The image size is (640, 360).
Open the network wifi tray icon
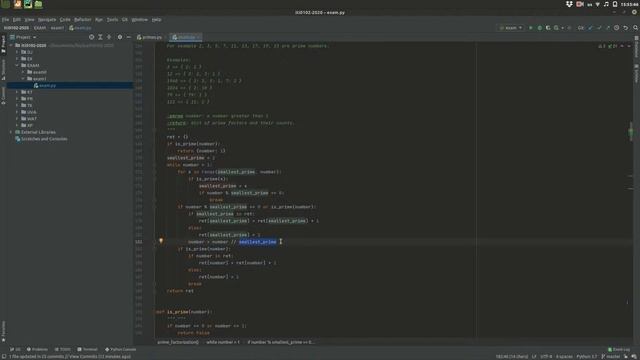[598, 4]
